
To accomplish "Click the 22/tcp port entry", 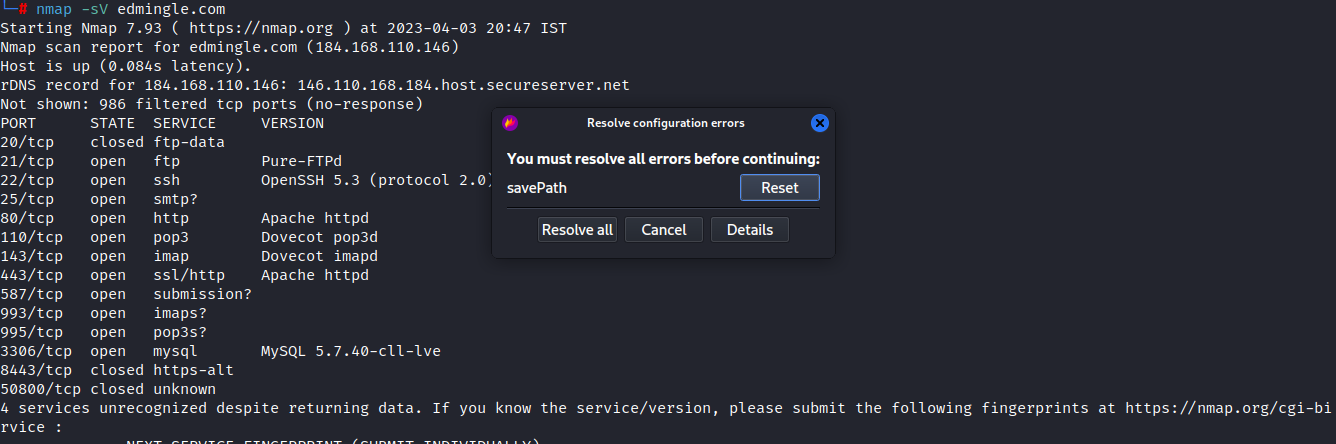I will tap(27, 180).
